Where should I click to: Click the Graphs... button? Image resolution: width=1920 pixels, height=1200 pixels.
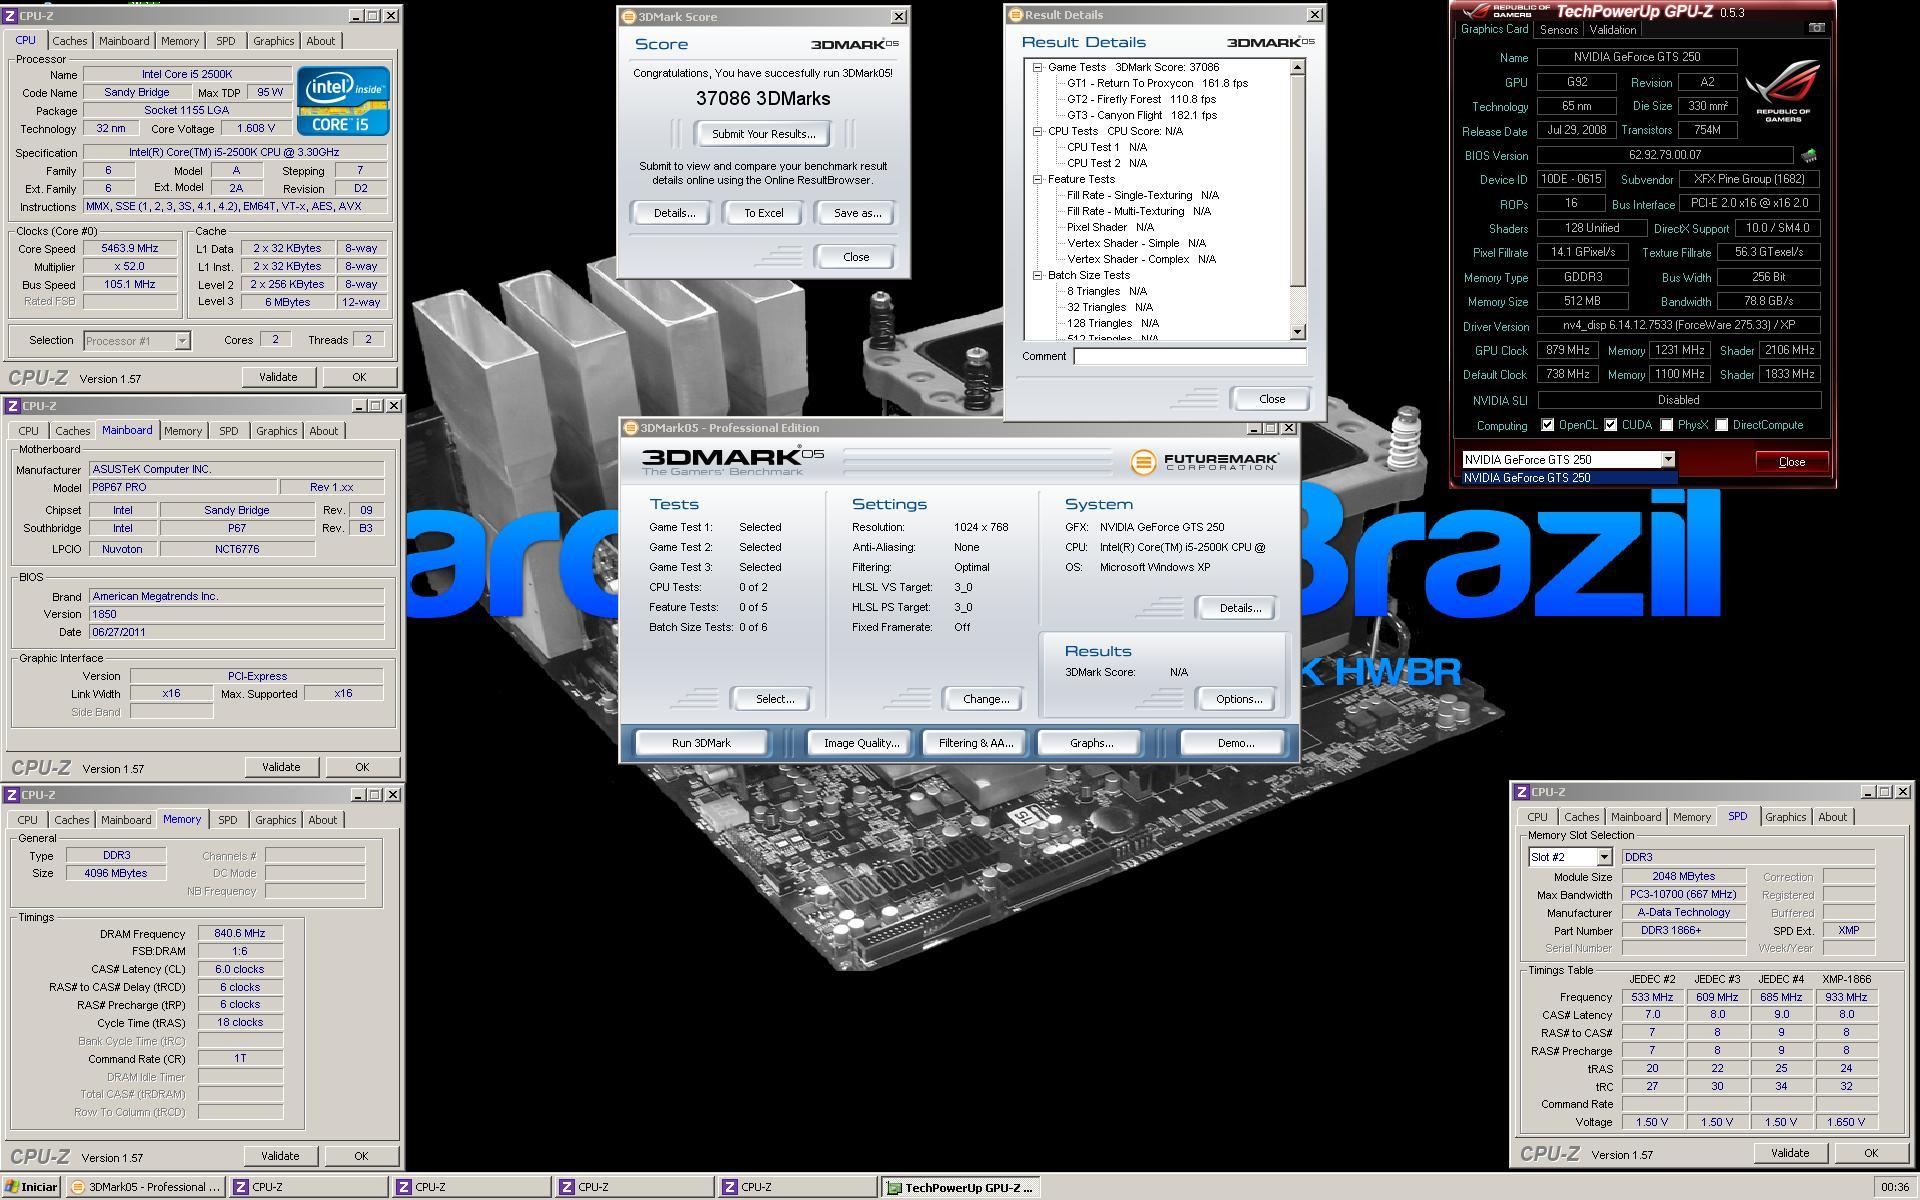[x=1091, y=743]
